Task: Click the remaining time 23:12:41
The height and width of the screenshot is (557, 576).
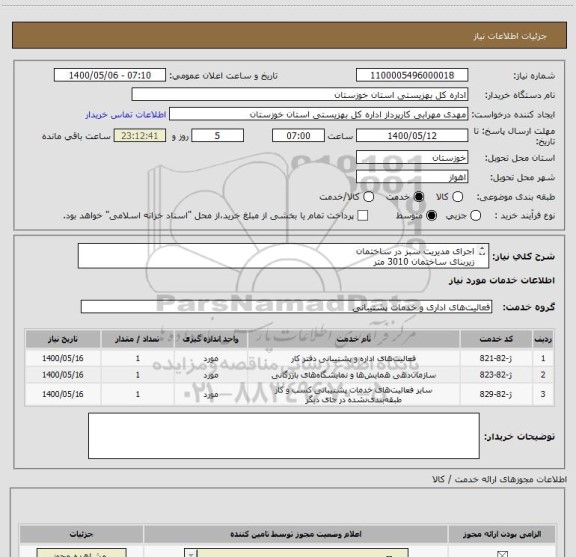Action: pyautogui.click(x=140, y=136)
